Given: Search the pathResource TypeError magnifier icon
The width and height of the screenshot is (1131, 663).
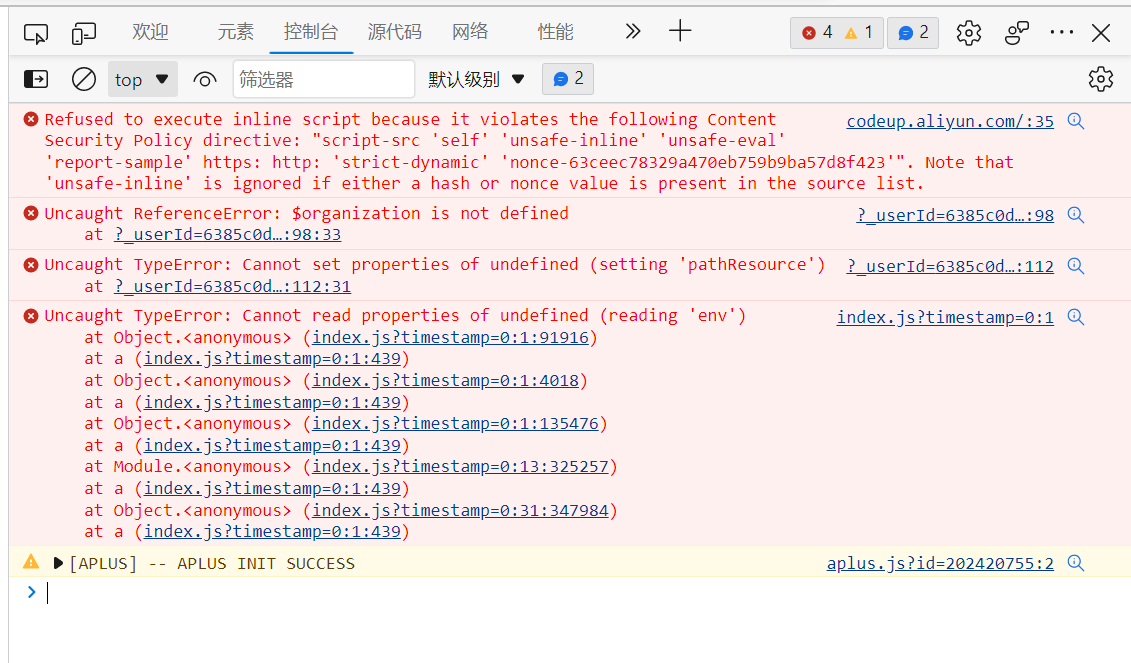Looking at the screenshot, I should click(1075, 265).
